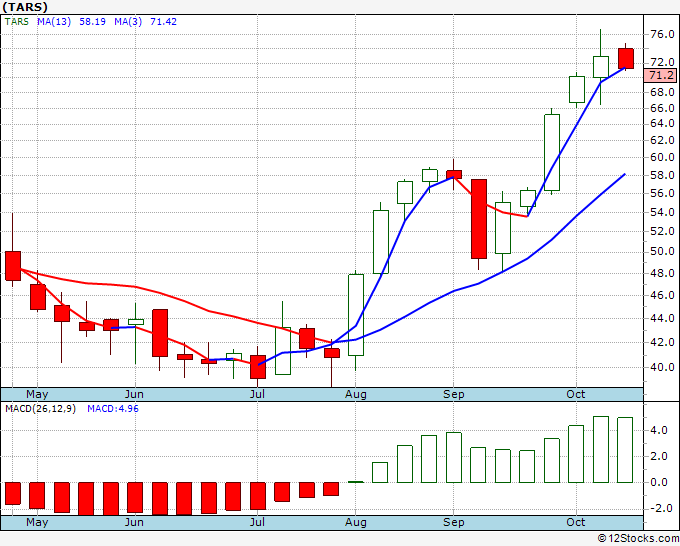Click the 0.0 MACD axis label
Screen dimensions: 680x546
pos(658,482)
